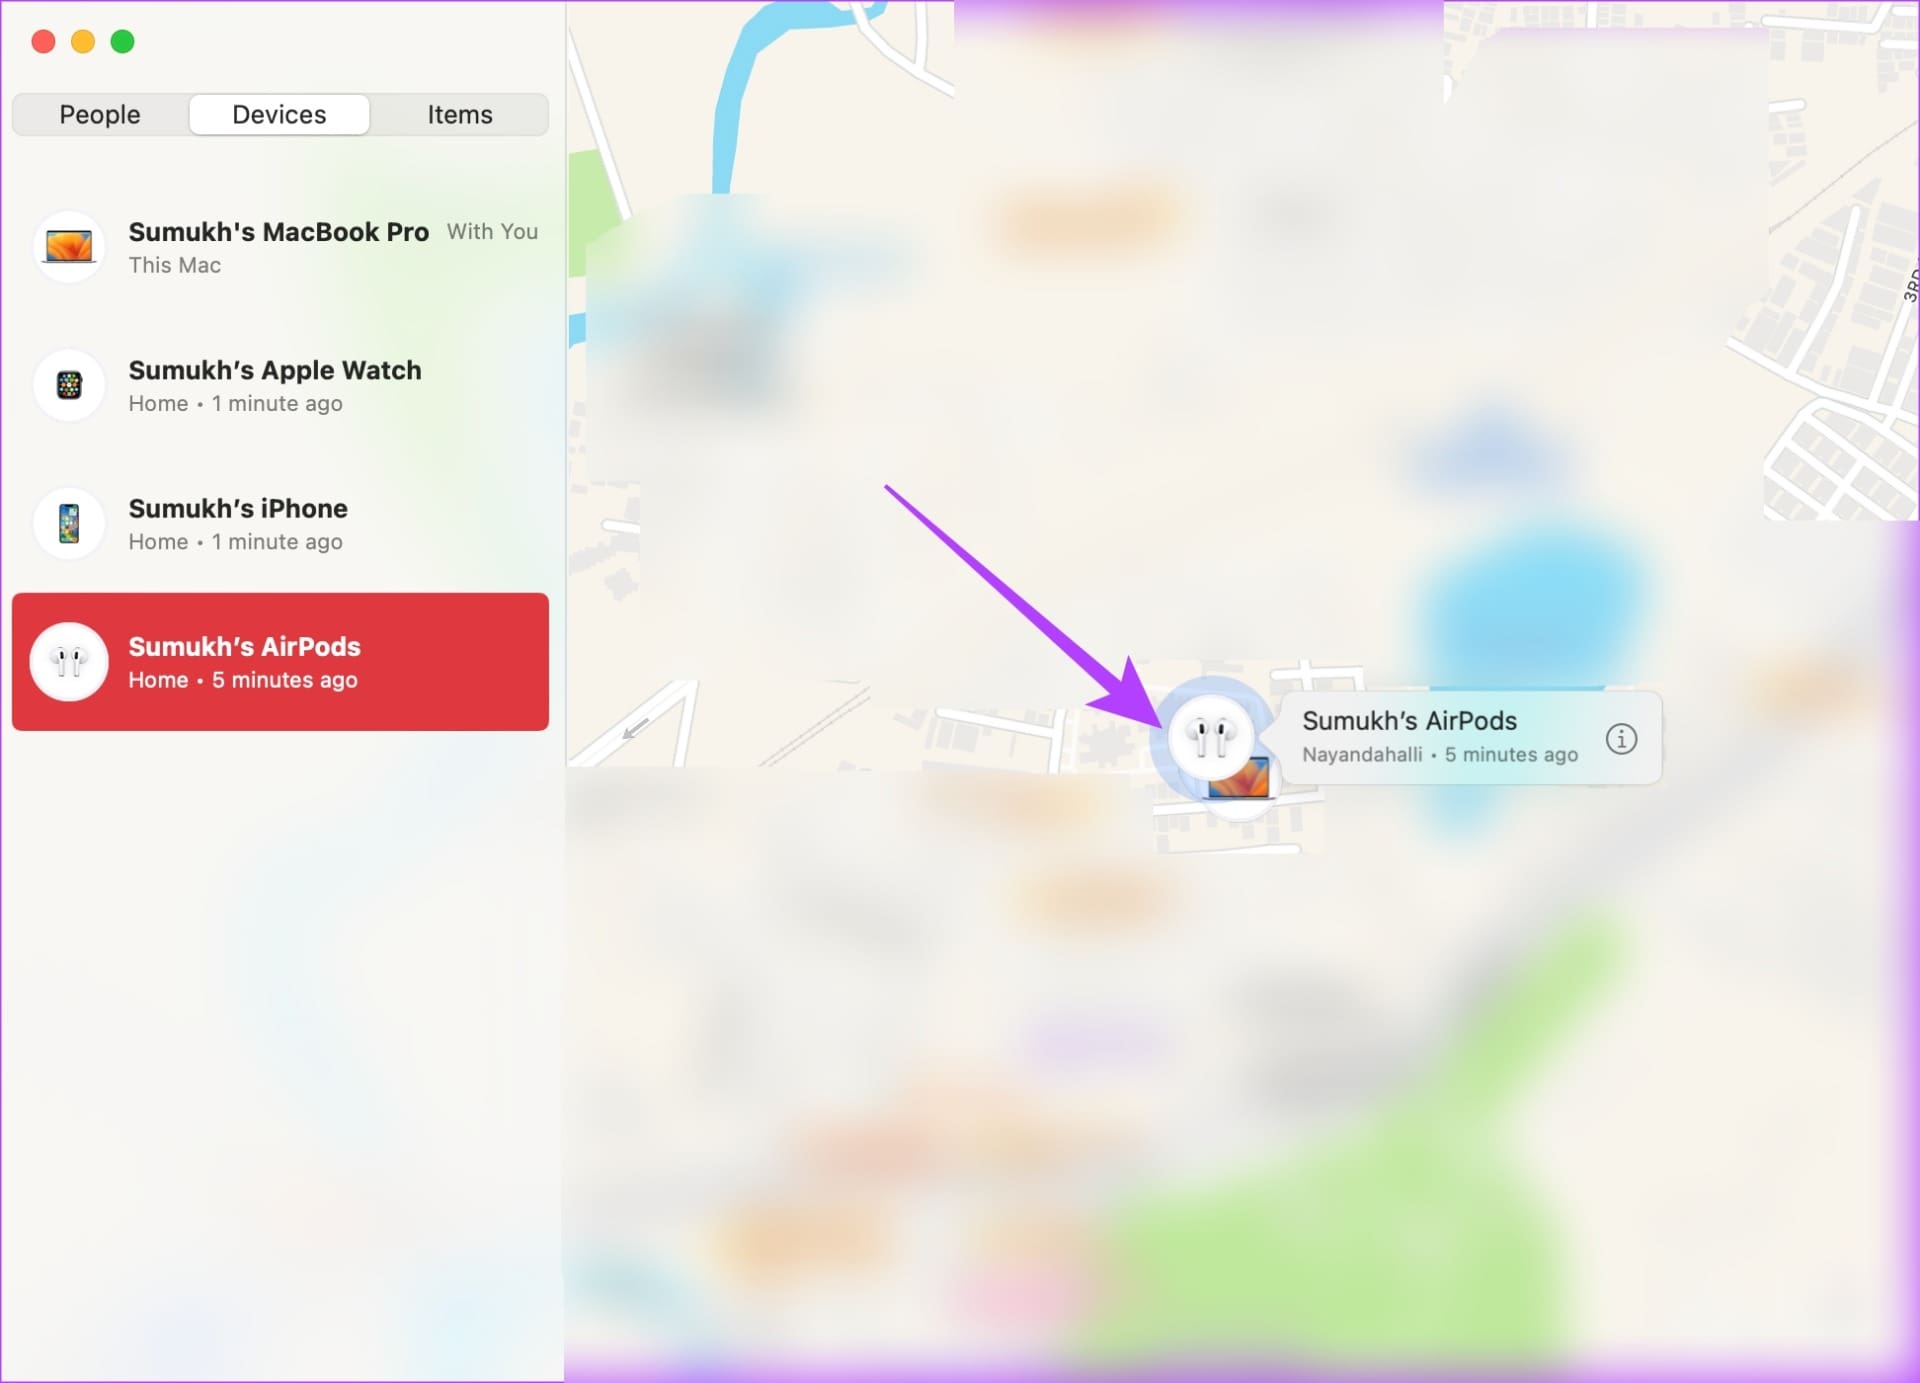This screenshot has height=1383, width=1920.
Task: Click the MacBook Pro device icon
Action: pyautogui.click(x=69, y=246)
